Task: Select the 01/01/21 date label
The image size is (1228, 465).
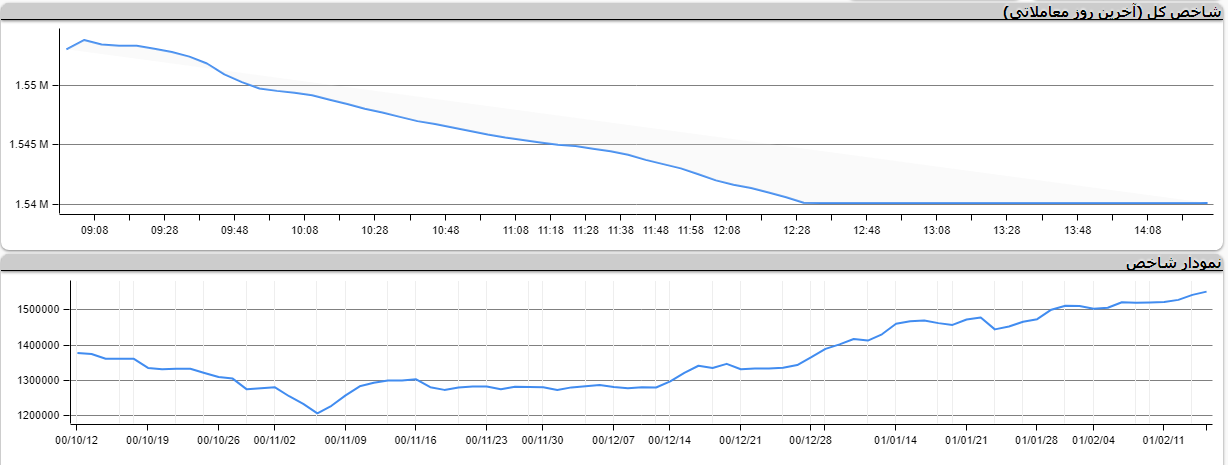Action: 966,439
